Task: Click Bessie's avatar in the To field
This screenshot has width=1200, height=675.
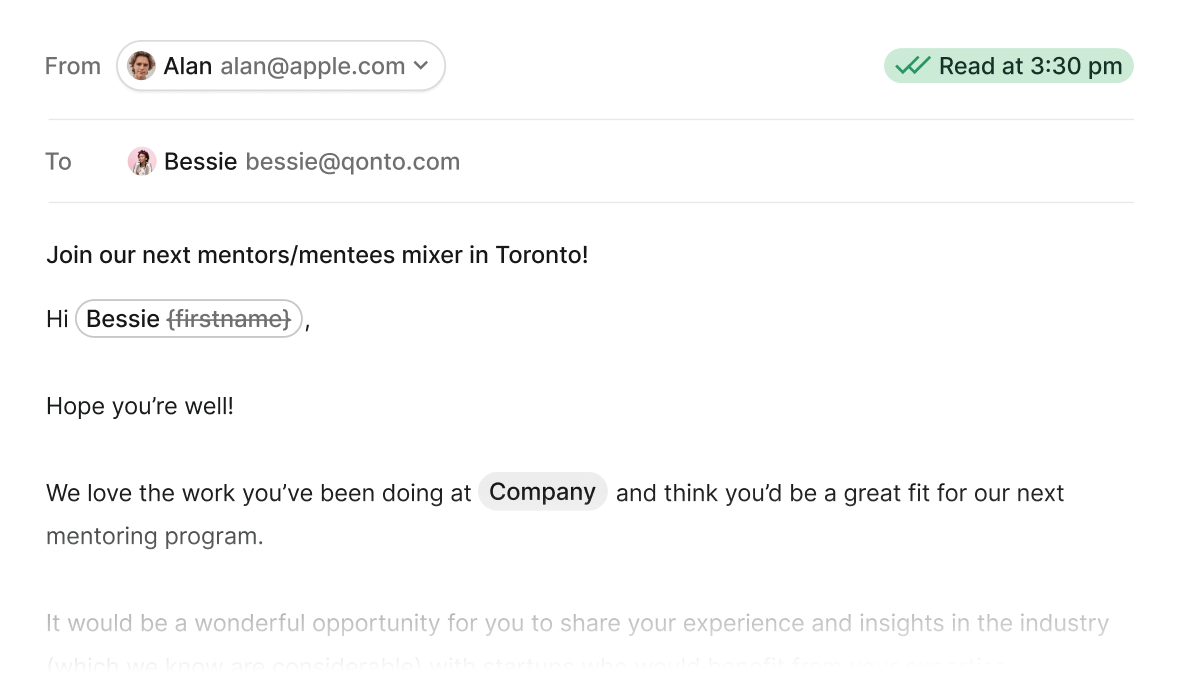Action: pyautogui.click(x=142, y=162)
